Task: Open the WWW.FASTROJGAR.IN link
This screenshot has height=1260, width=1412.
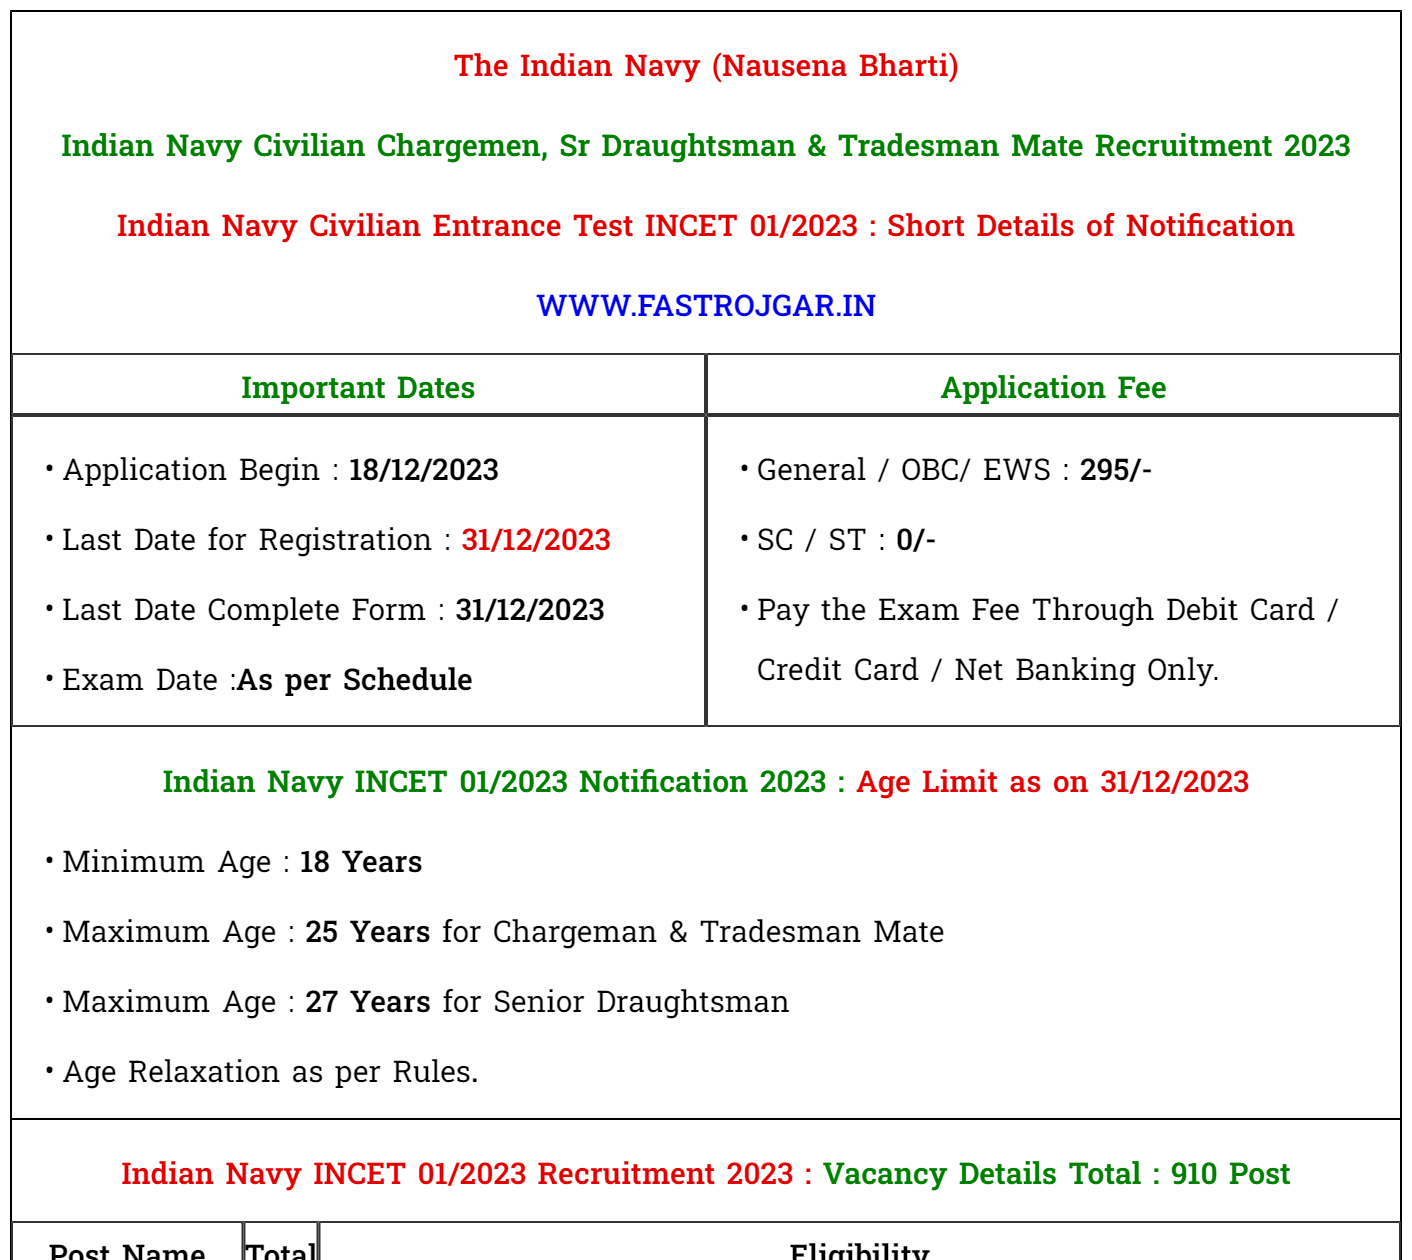Action: [706, 306]
